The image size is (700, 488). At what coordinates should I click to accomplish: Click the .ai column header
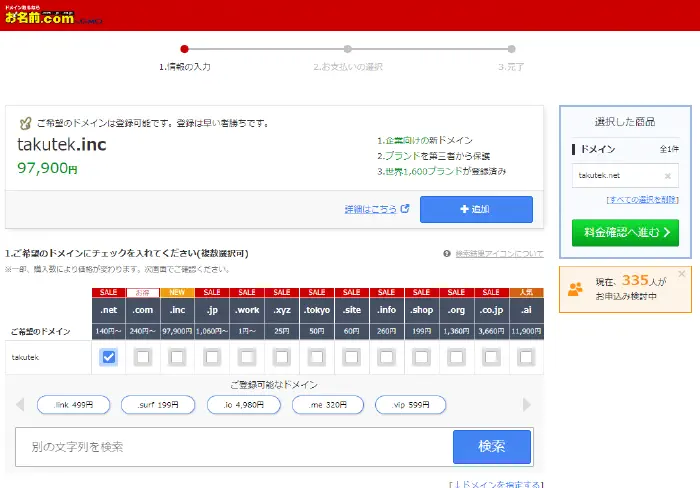click(526, 310)
